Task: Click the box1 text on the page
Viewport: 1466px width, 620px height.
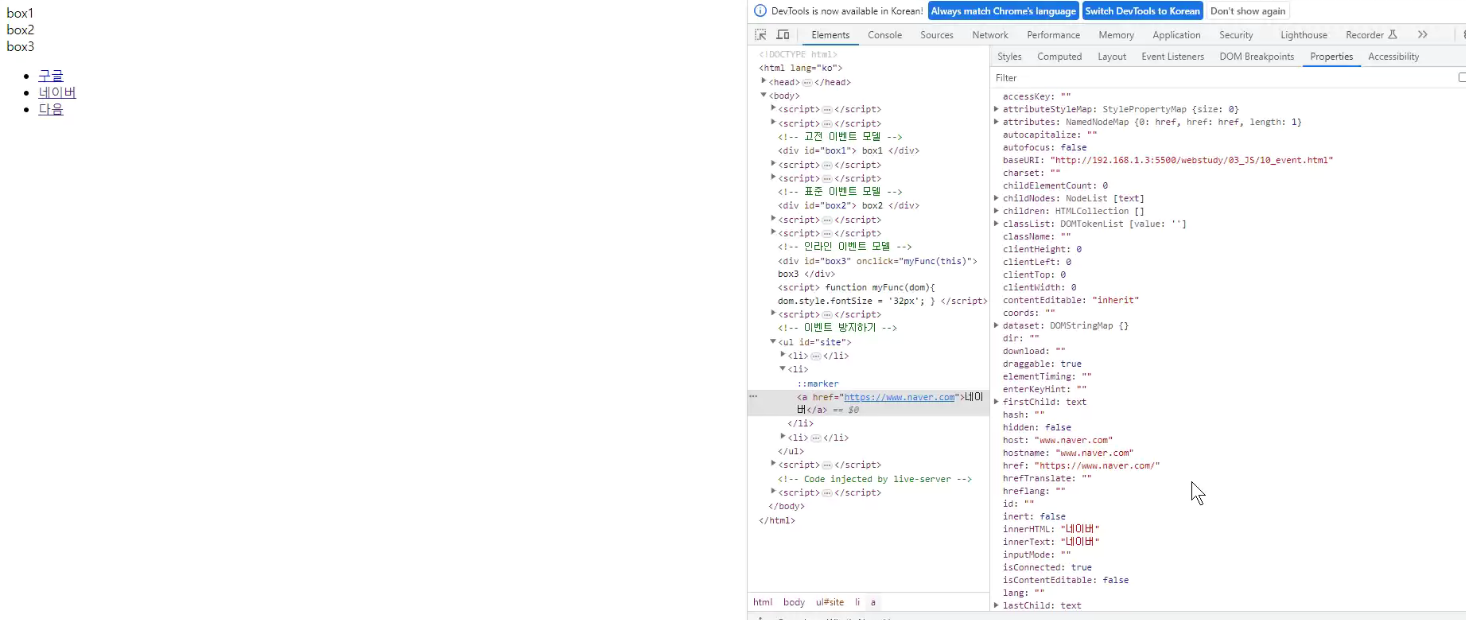Action: pos(20,13)
